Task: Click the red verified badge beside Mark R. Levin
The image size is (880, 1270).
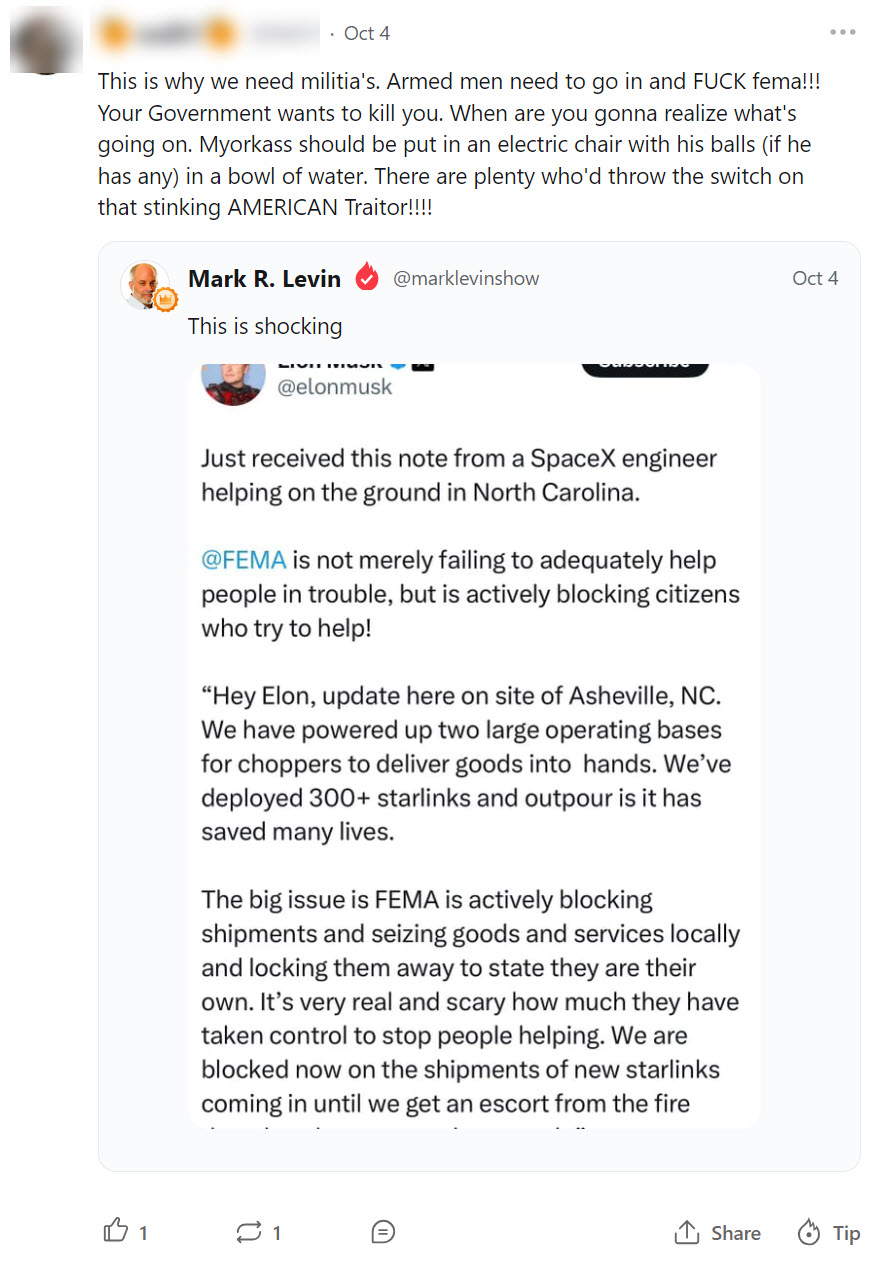Action: (x=367, y=278)
